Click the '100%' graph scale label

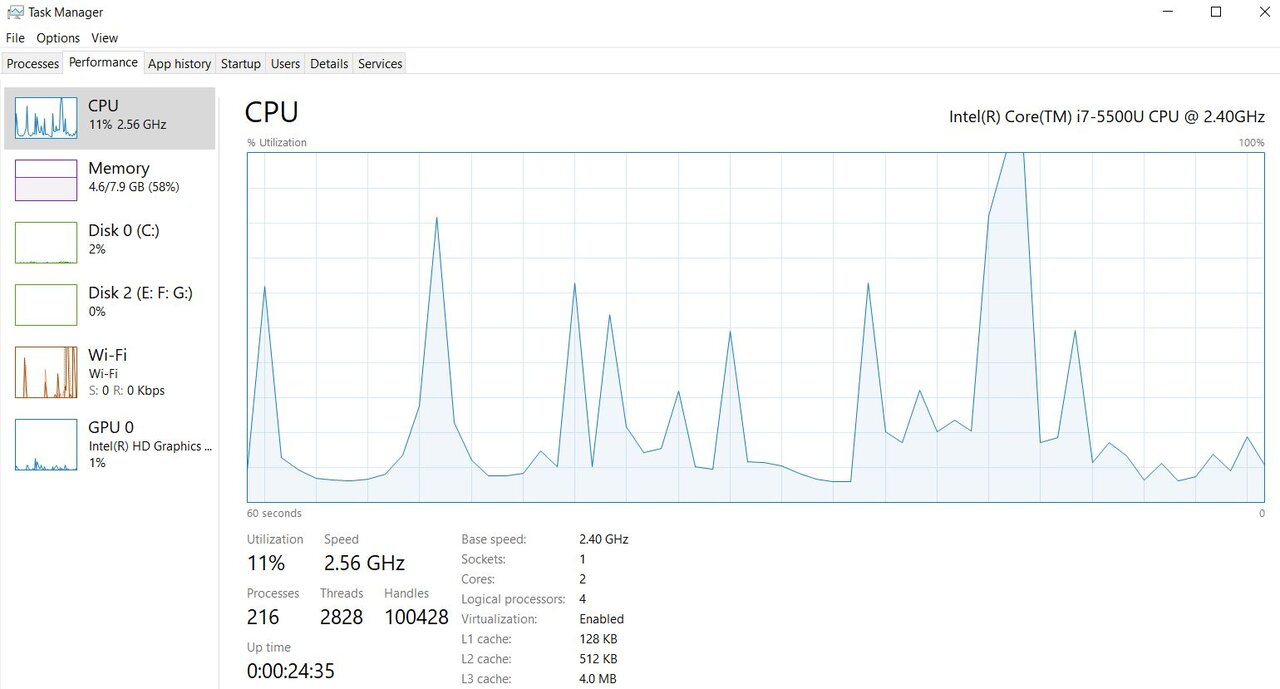[x=1252, y=143]
